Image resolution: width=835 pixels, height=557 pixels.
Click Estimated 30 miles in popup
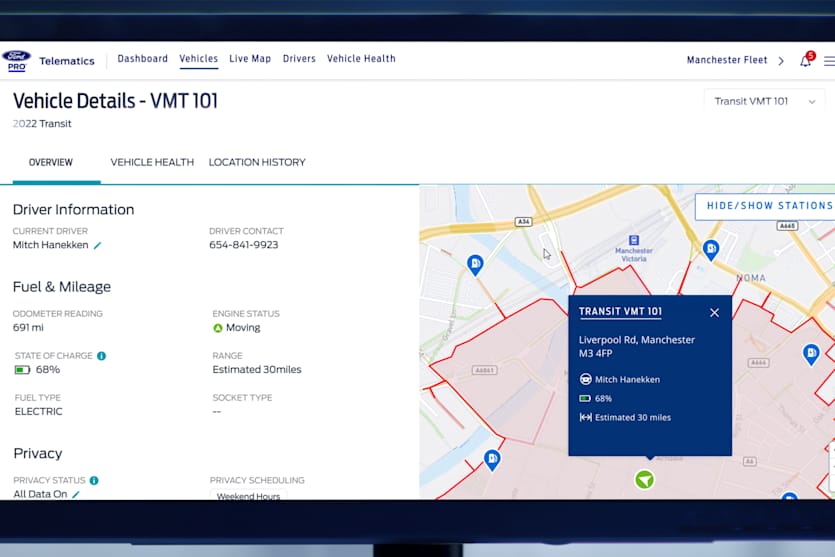point(633,417)
